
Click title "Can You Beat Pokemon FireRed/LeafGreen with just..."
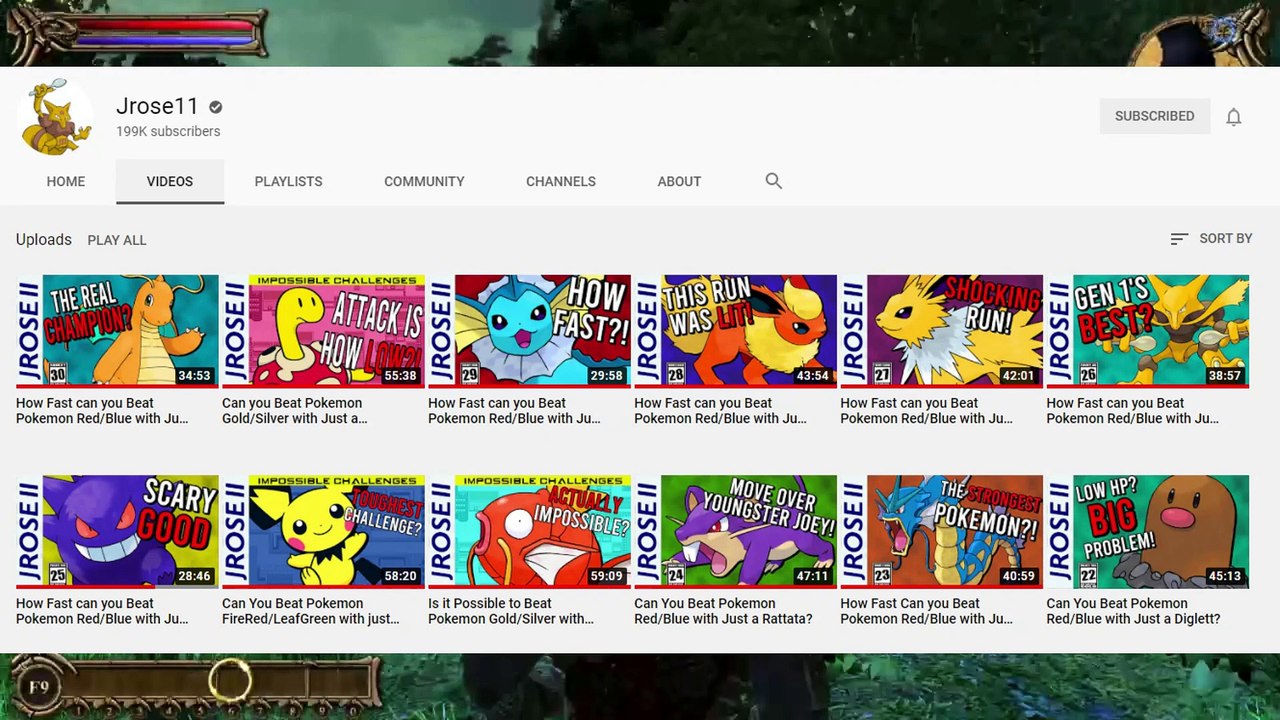pyautogui.click(x=310, y=611)
